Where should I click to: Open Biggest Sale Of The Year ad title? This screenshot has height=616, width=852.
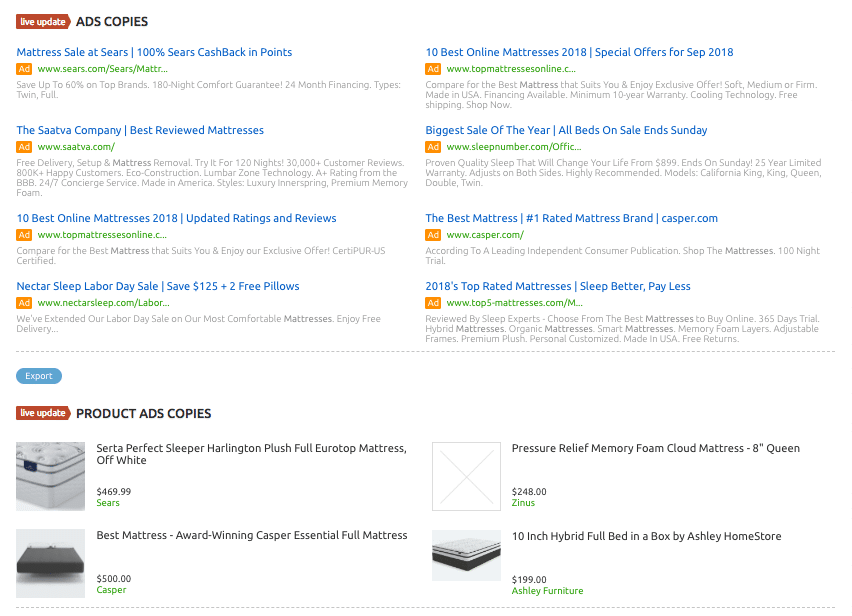point(566,130)
